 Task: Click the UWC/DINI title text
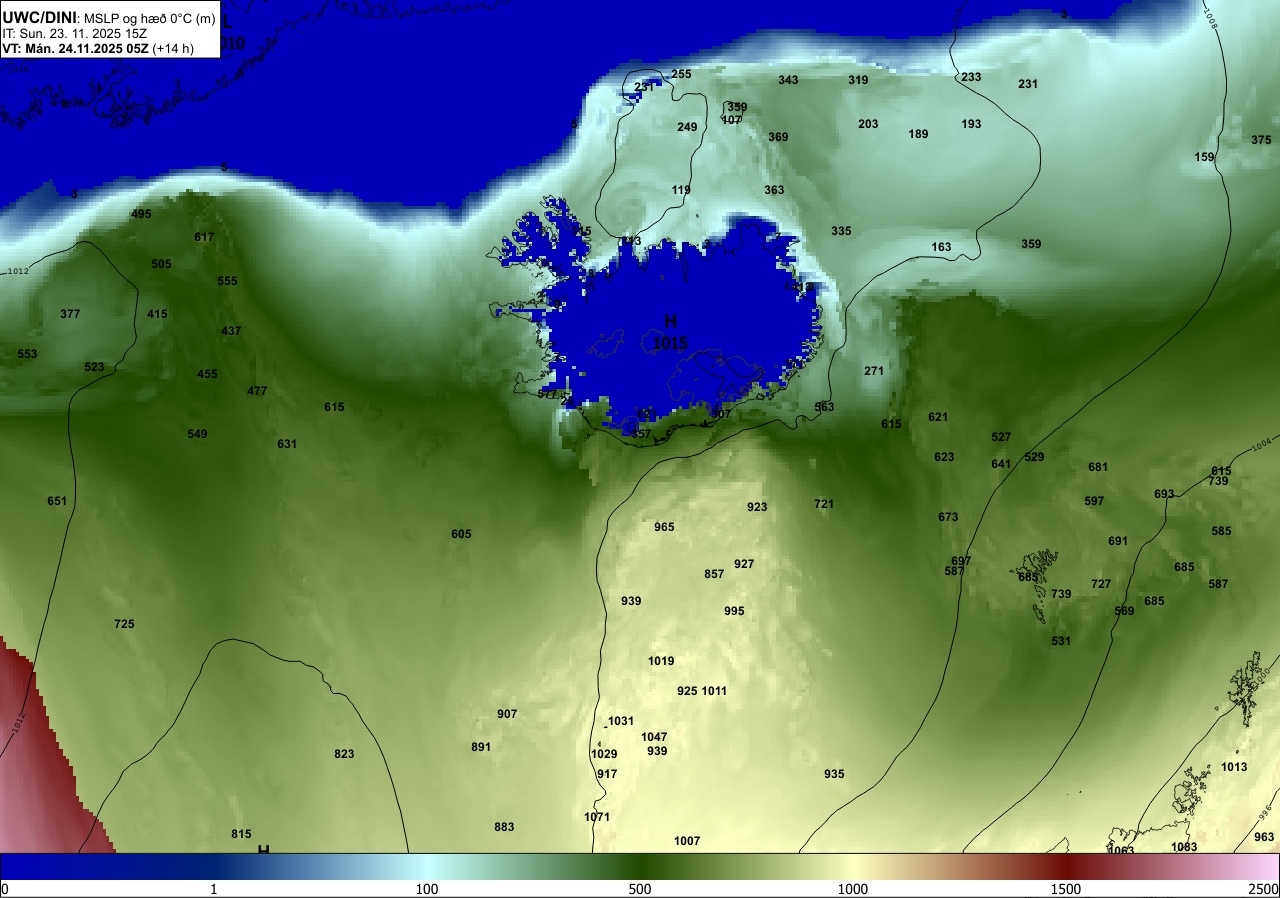39,16
